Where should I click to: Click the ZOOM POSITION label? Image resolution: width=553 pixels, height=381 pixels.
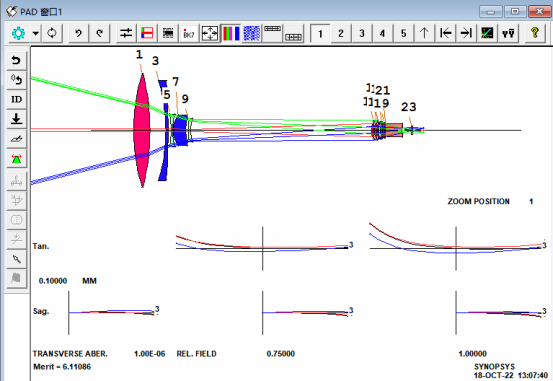[478, 201]
